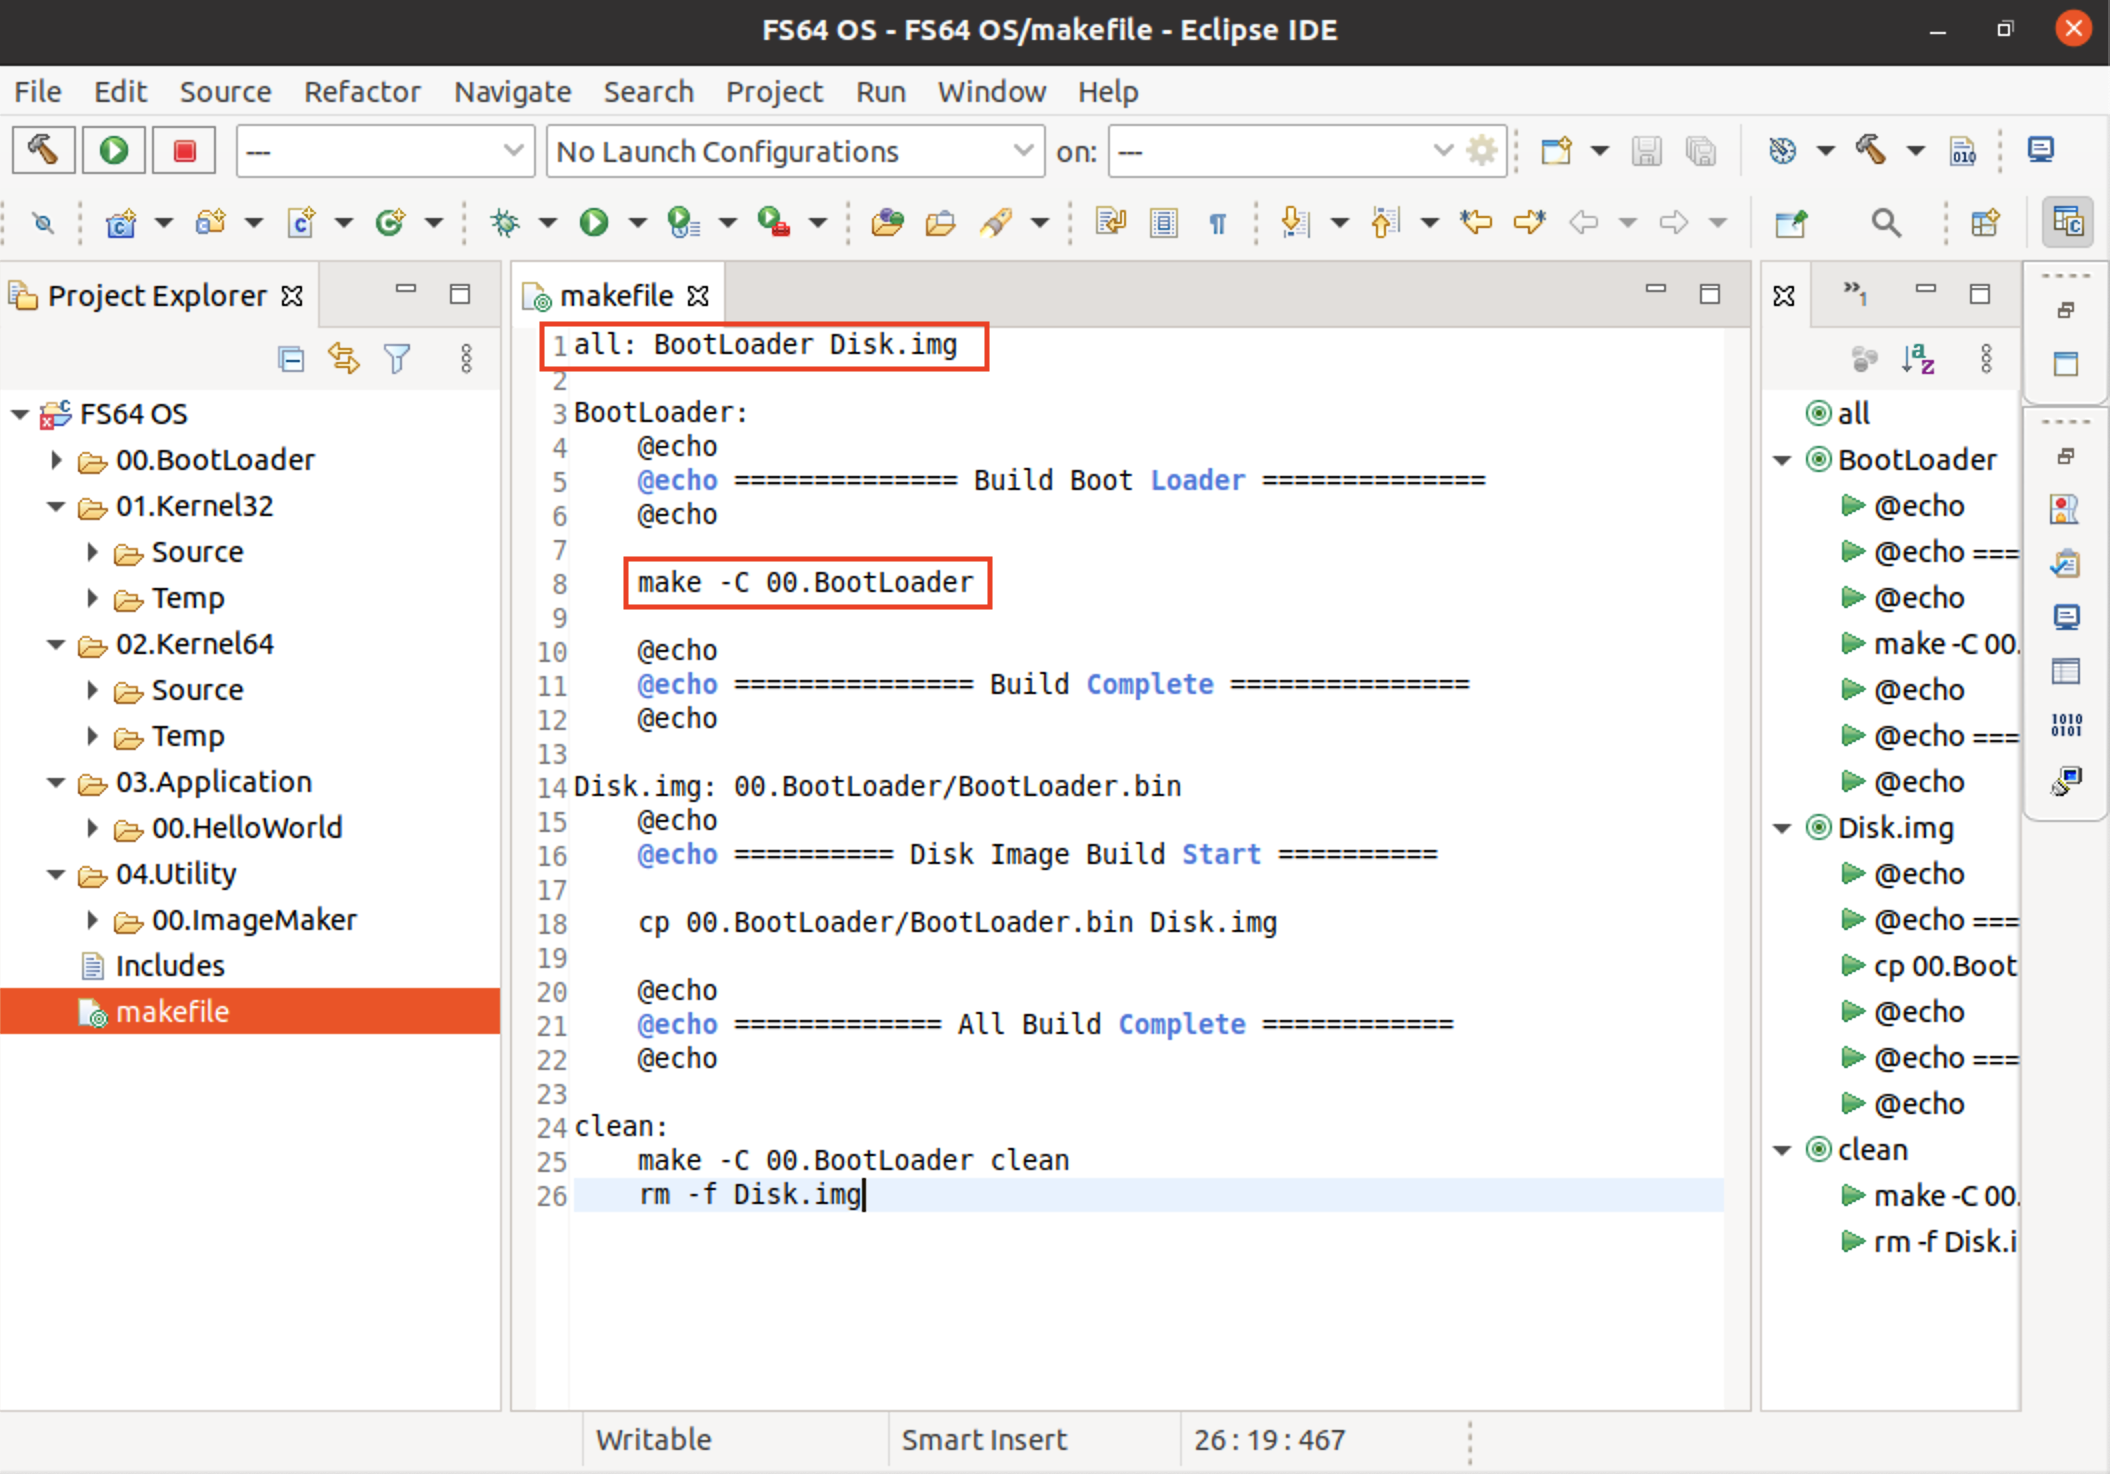Screen dimensions: 2110x1474
Task: Toggle block selection mode toolbar icon
Action: pos(1164,222)
